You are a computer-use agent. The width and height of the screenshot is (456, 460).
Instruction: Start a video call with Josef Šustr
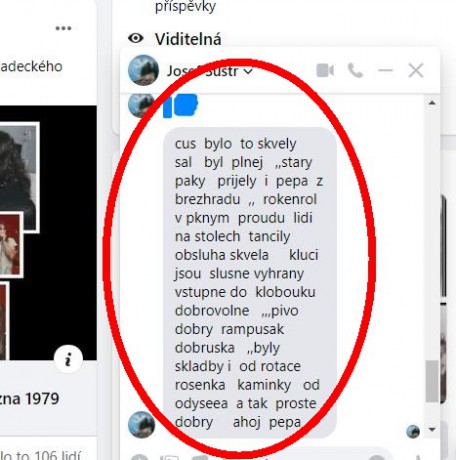click(325, 70)
